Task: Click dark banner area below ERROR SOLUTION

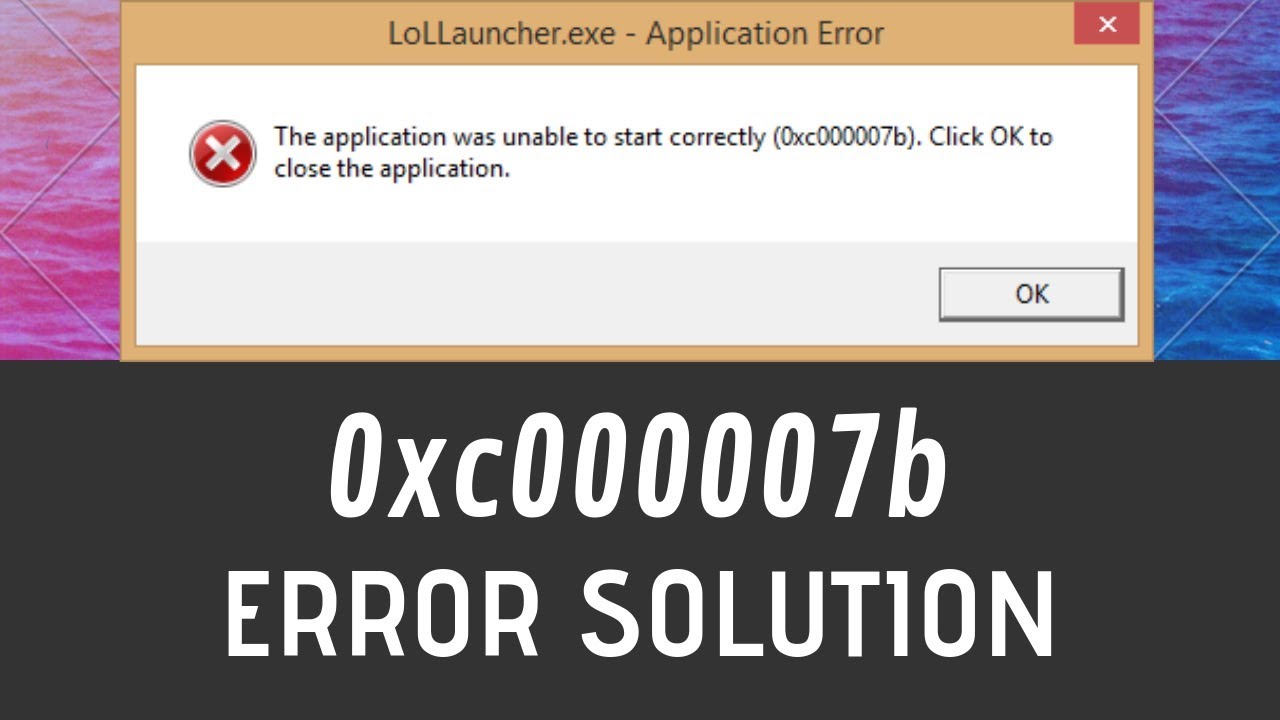Action: 640,692
